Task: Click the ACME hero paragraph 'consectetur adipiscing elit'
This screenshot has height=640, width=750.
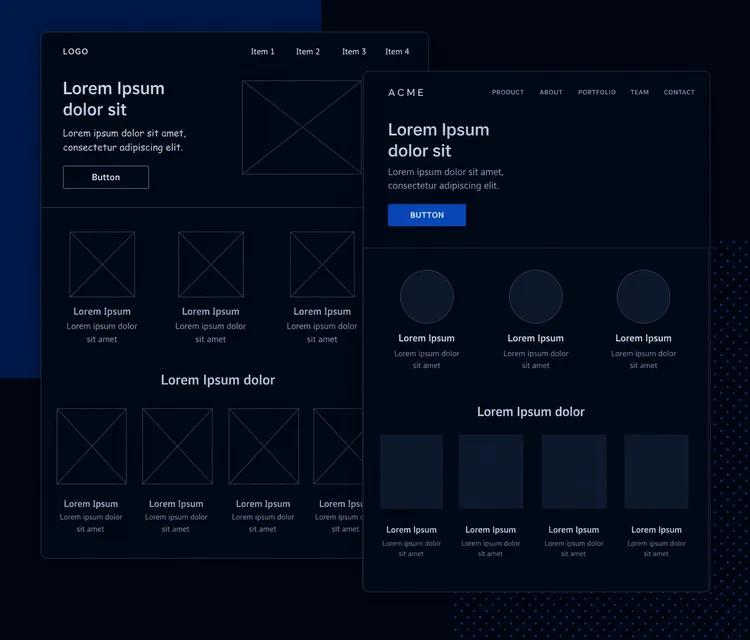Action: tap(443, 186)
